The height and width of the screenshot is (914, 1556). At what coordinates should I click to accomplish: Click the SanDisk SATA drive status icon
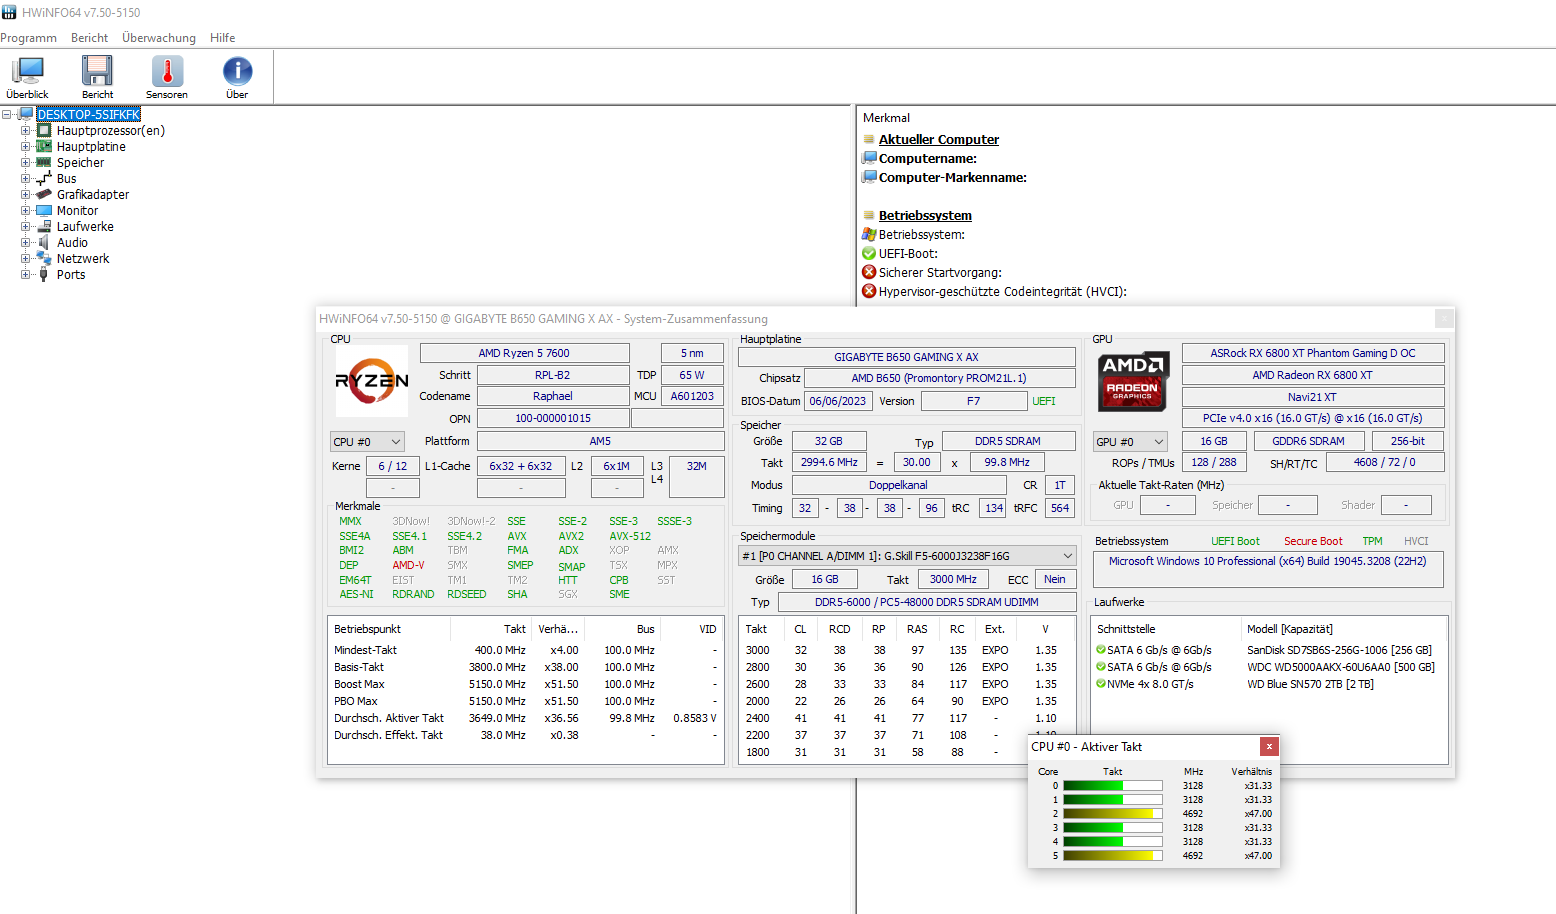click(1101, 650)
